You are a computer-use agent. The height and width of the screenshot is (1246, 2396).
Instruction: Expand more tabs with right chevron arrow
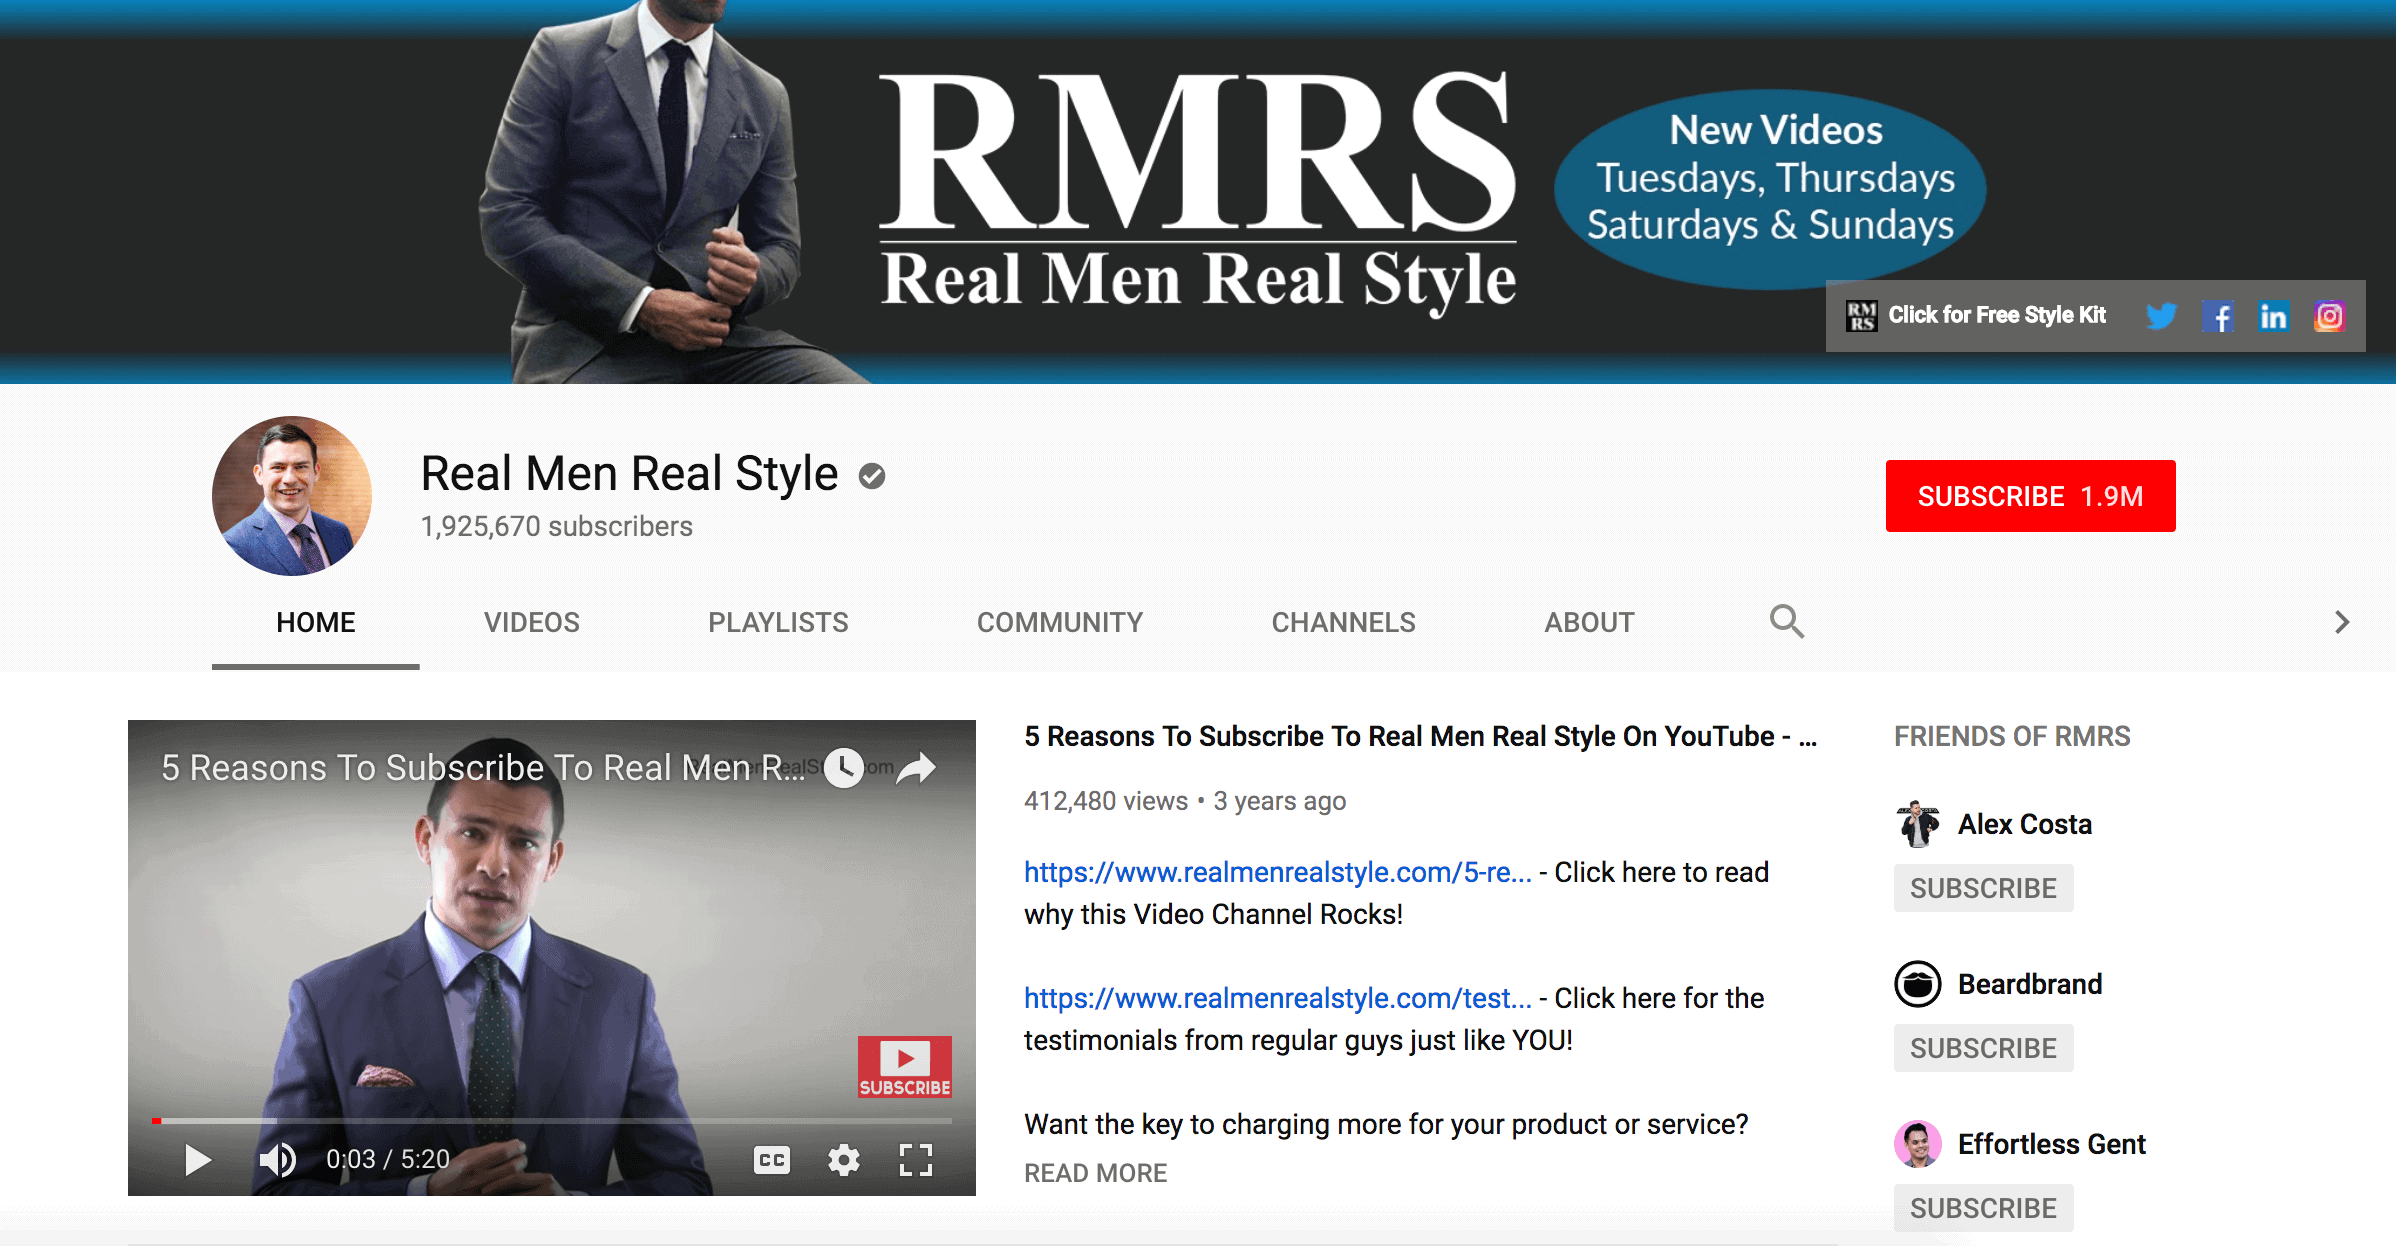[2341, 622]
